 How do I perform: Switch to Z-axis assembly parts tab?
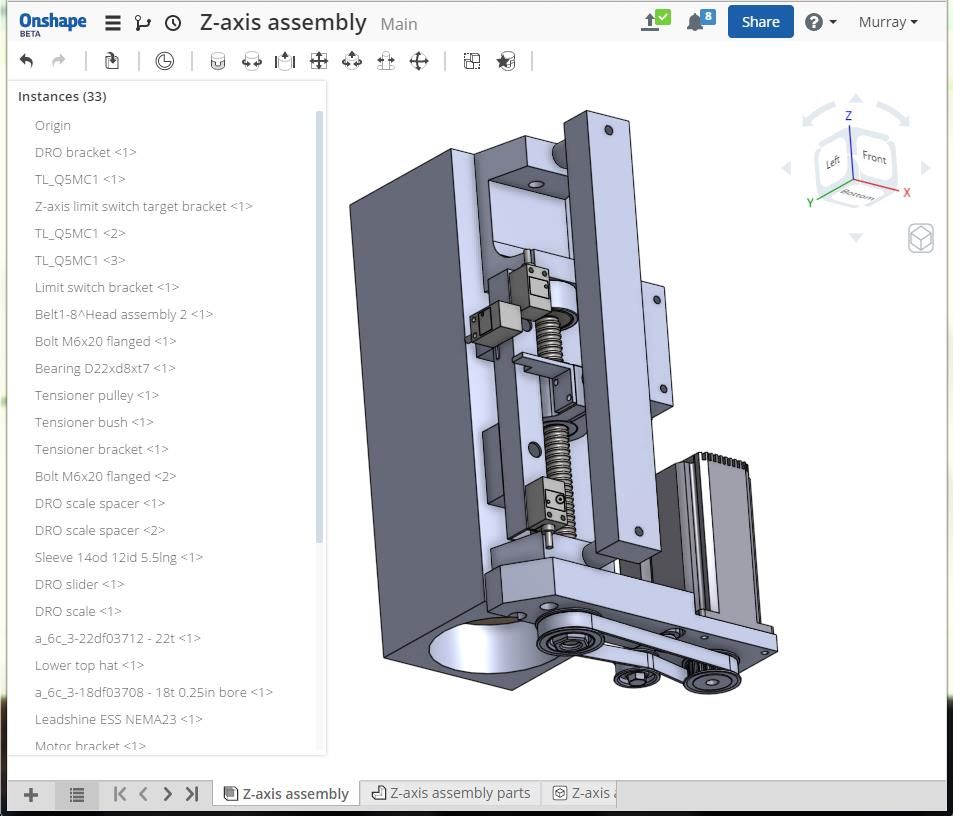click(x=450, y=793)
